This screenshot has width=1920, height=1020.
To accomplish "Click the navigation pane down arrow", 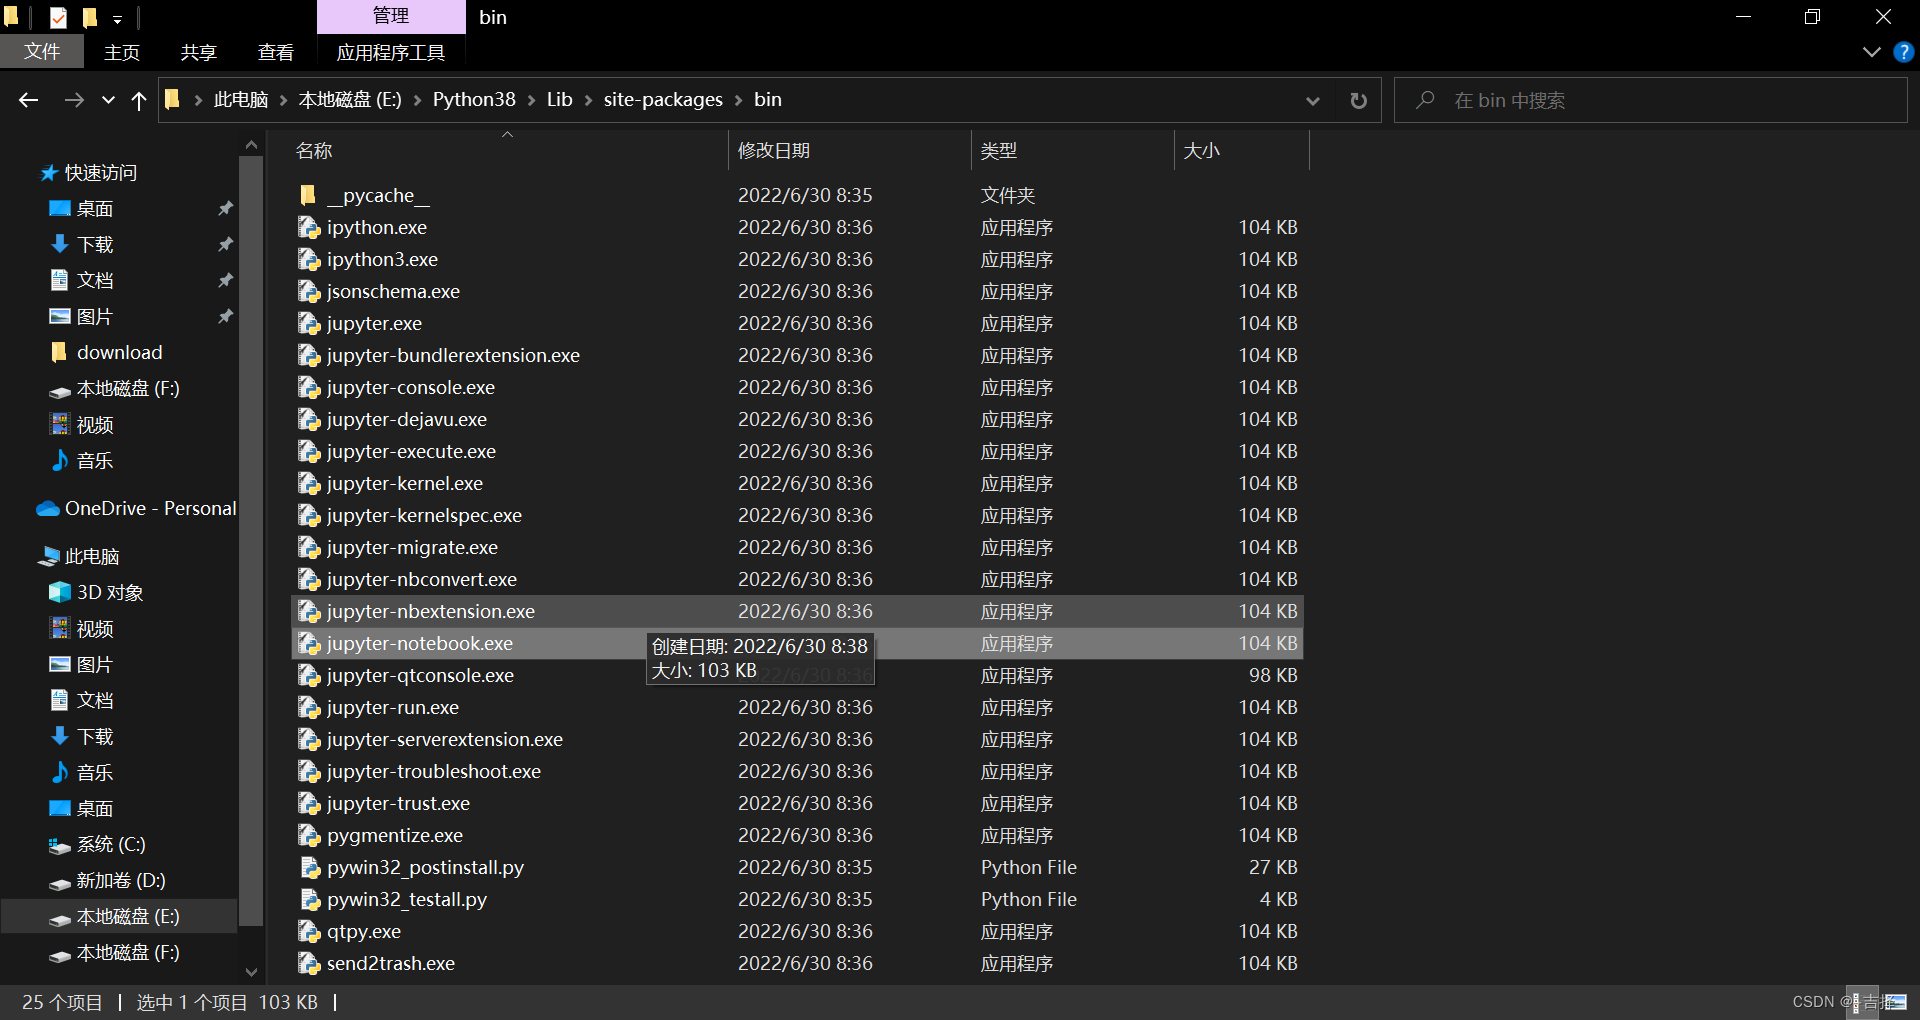I will coord(251,972).
